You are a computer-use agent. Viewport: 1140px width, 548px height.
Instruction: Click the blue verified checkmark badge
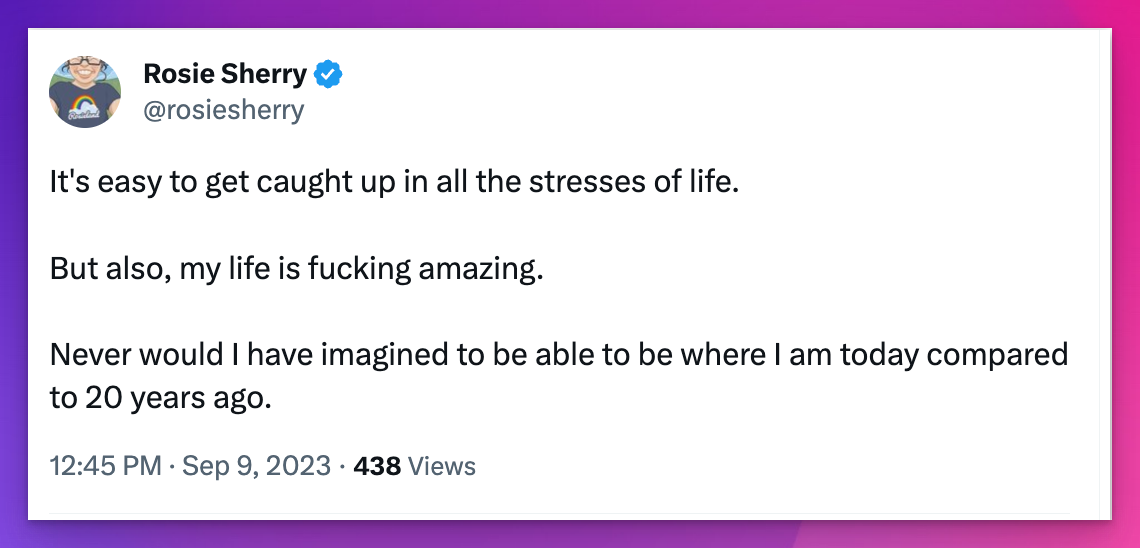[x=329, y=73]
